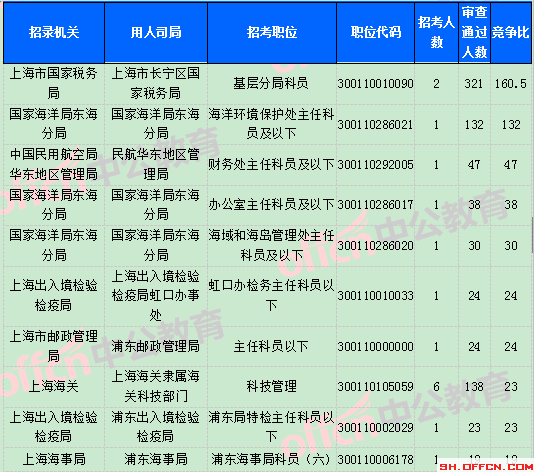The width and height of the screenshot is (535, 476).
Task: Select position code 300110010090
Action: point(375,84)
